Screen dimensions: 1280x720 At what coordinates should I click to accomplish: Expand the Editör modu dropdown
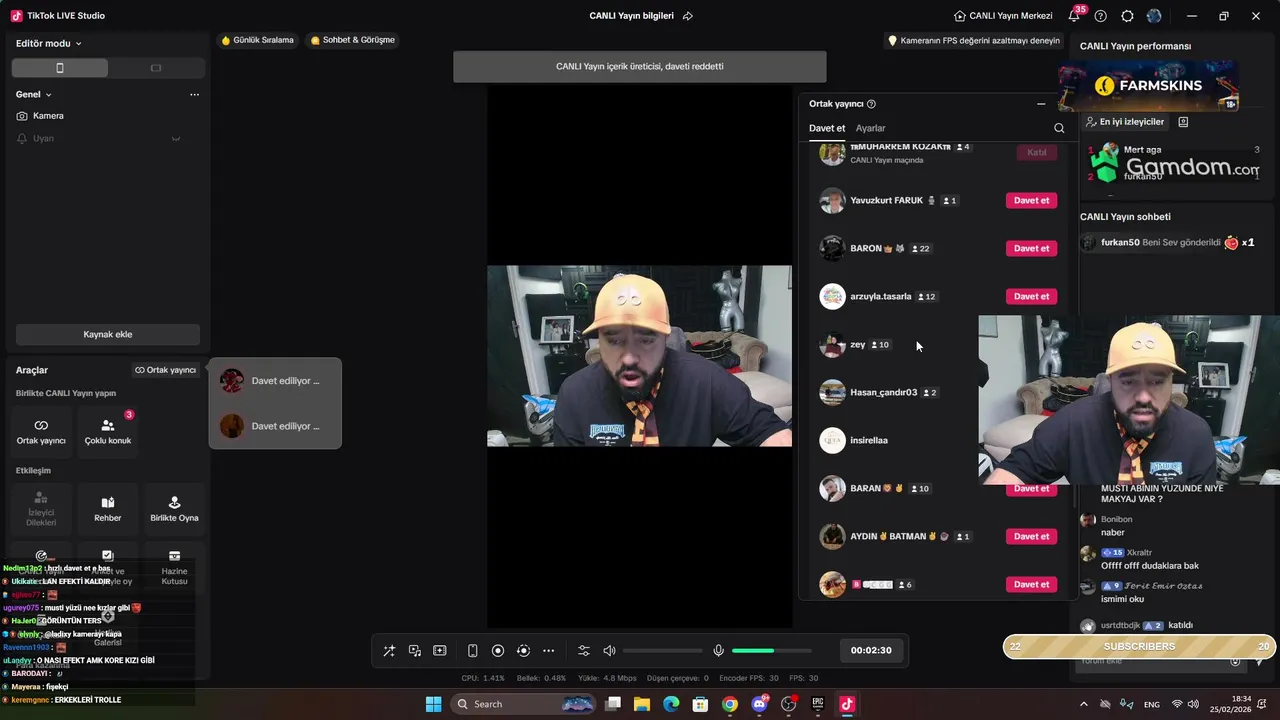point(49,43)
